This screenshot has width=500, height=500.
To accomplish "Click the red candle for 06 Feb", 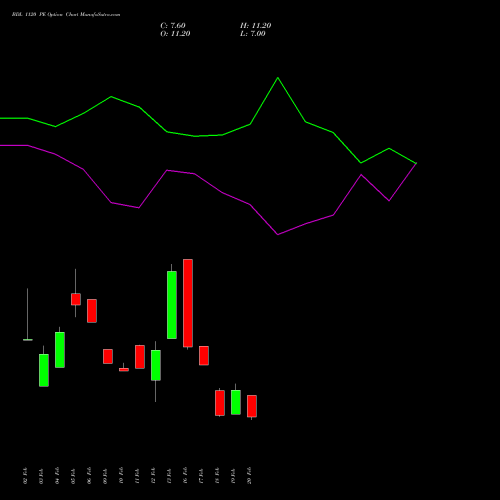I will (92, 311).
